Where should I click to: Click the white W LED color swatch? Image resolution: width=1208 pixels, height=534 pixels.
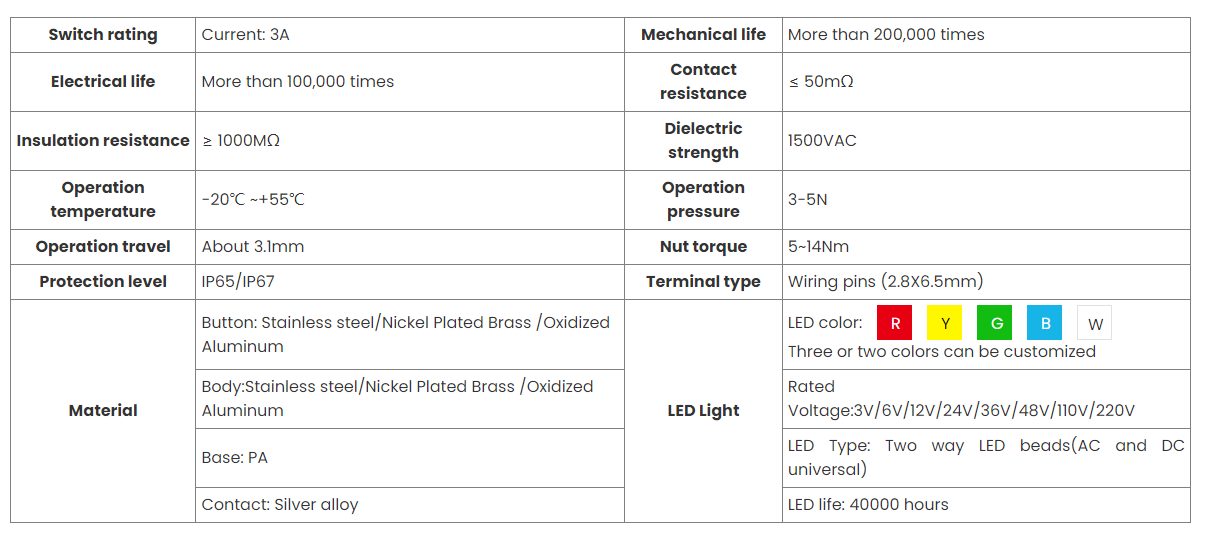pos(1095,324)
